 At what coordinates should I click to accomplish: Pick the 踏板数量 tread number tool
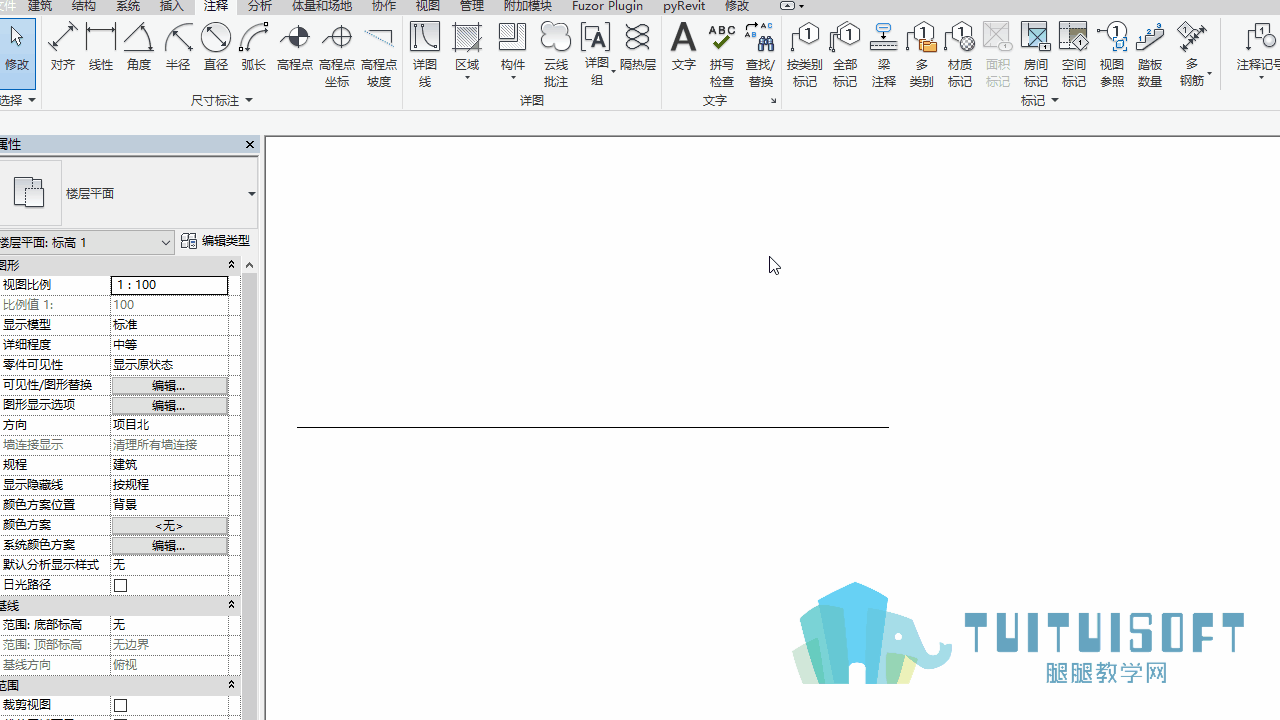(1150, 54)
